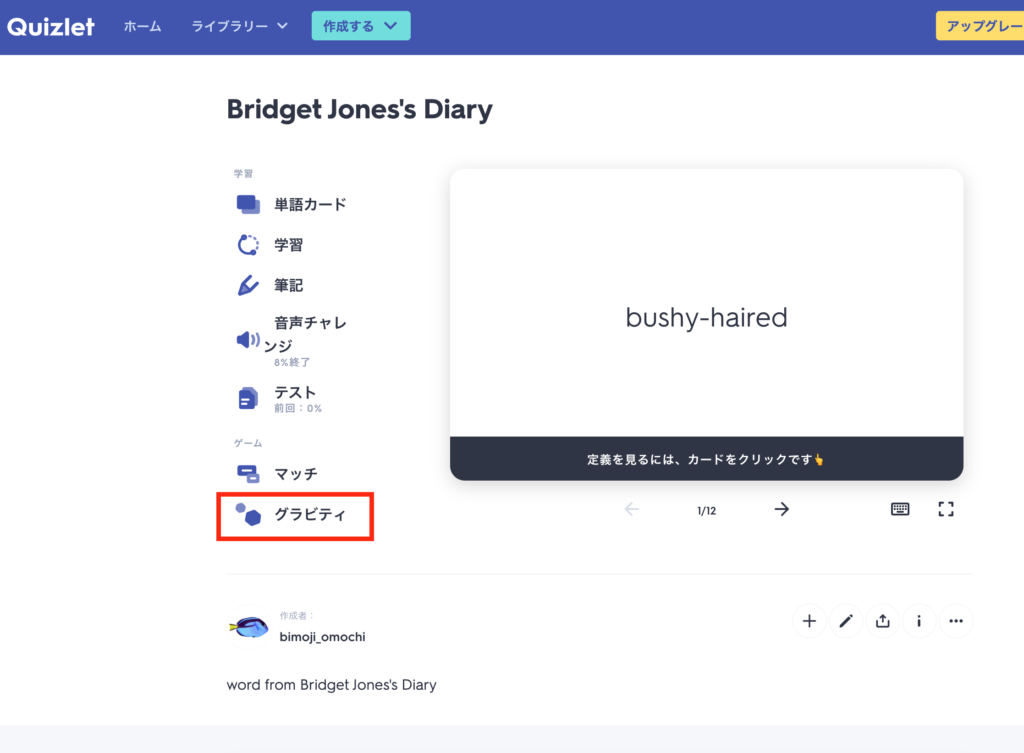Show keyboard shortcuts icon

tap(900, 509)
